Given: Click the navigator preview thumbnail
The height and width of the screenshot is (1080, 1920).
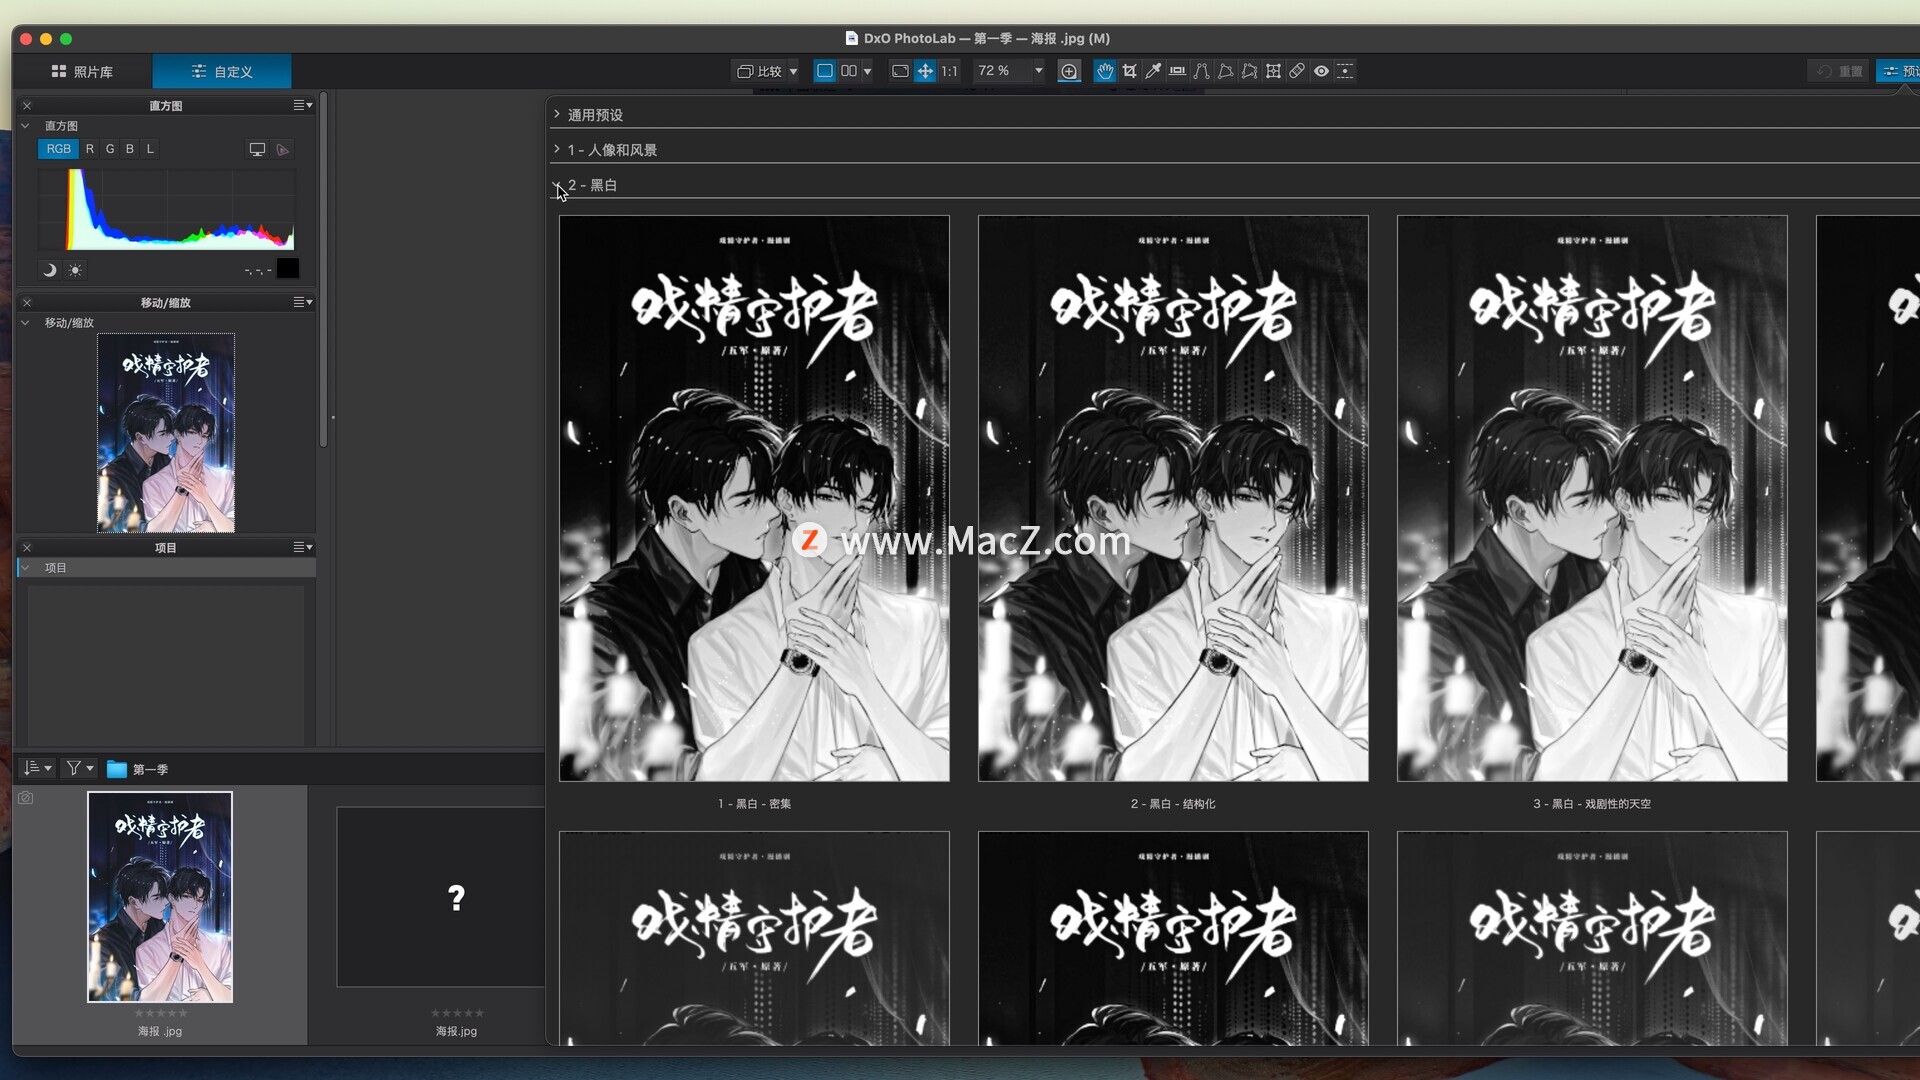Looking at the screenshot, I should click(x=166, y=433).
